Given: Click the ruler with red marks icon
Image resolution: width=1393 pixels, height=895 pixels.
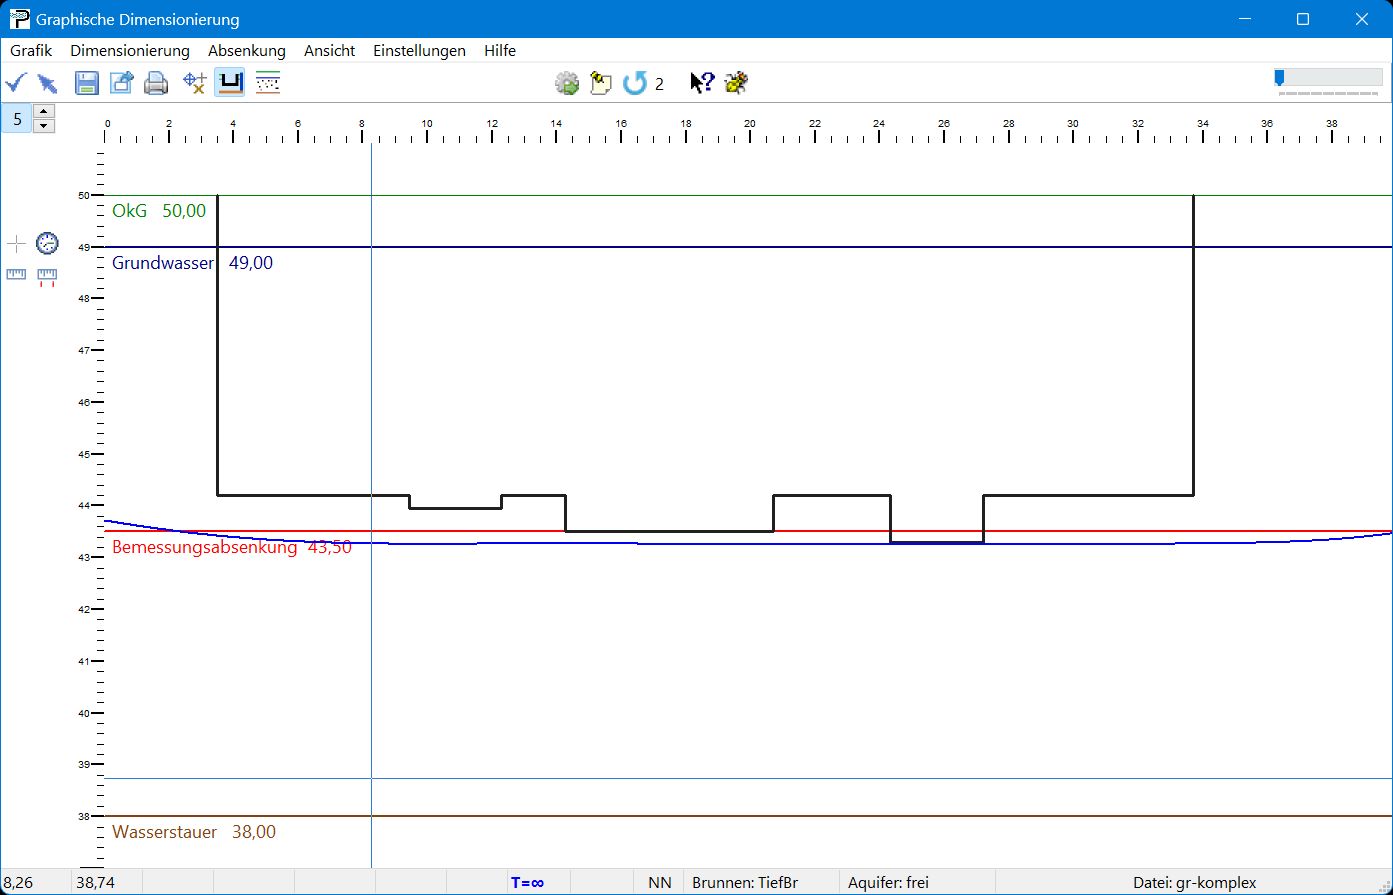Looking at the screenshot, I should (47, 275).
